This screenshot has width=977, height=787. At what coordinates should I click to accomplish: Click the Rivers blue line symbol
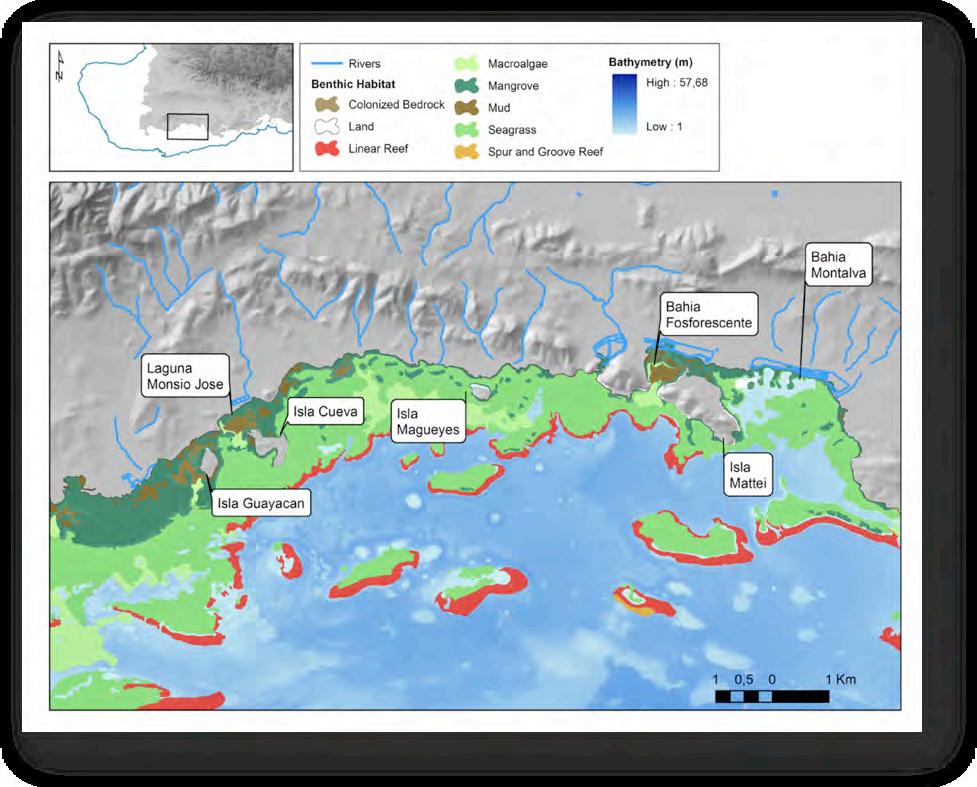[x=326, y=63]
